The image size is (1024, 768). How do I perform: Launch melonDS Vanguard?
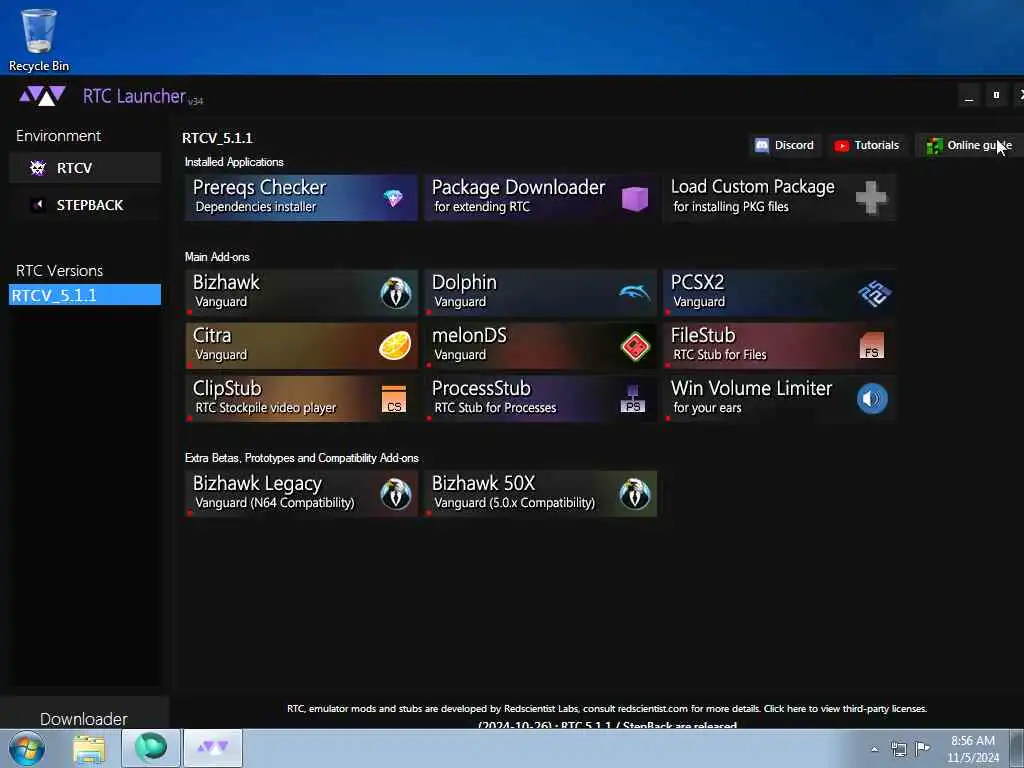(x=541, y=345)
